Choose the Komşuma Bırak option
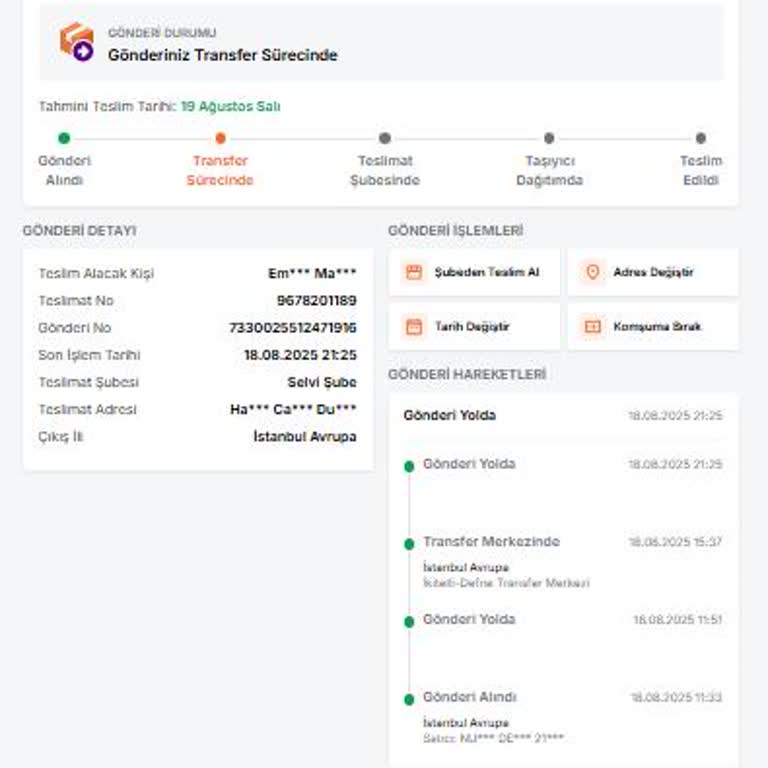Image resolution: width=768 pixels, height=768 pixels. pos(653,326)
